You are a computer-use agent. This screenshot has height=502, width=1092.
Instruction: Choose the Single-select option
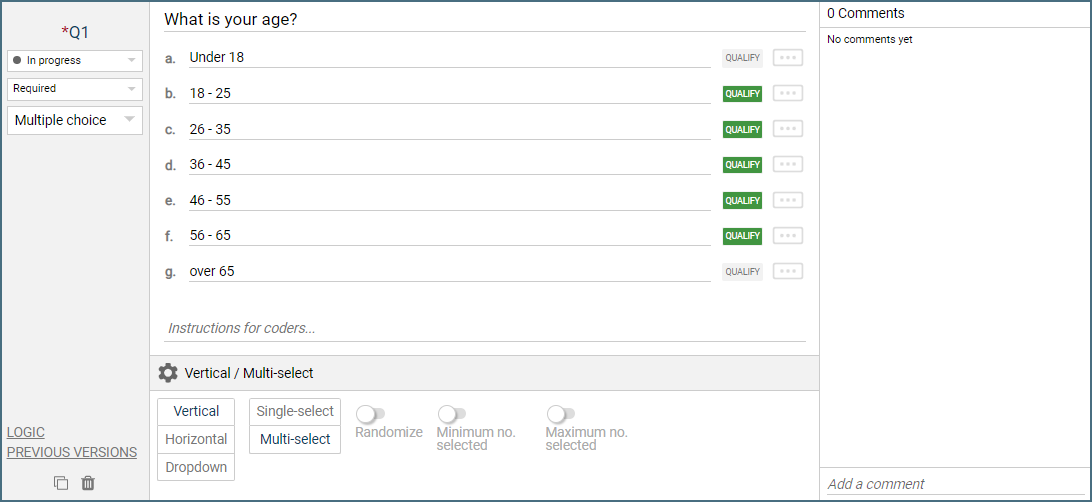tap(295, 411)
